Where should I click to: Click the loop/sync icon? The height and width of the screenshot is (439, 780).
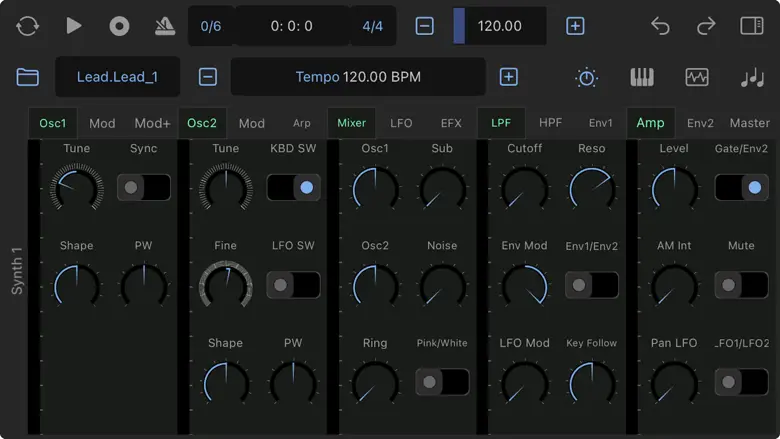[x=27, y=26]
